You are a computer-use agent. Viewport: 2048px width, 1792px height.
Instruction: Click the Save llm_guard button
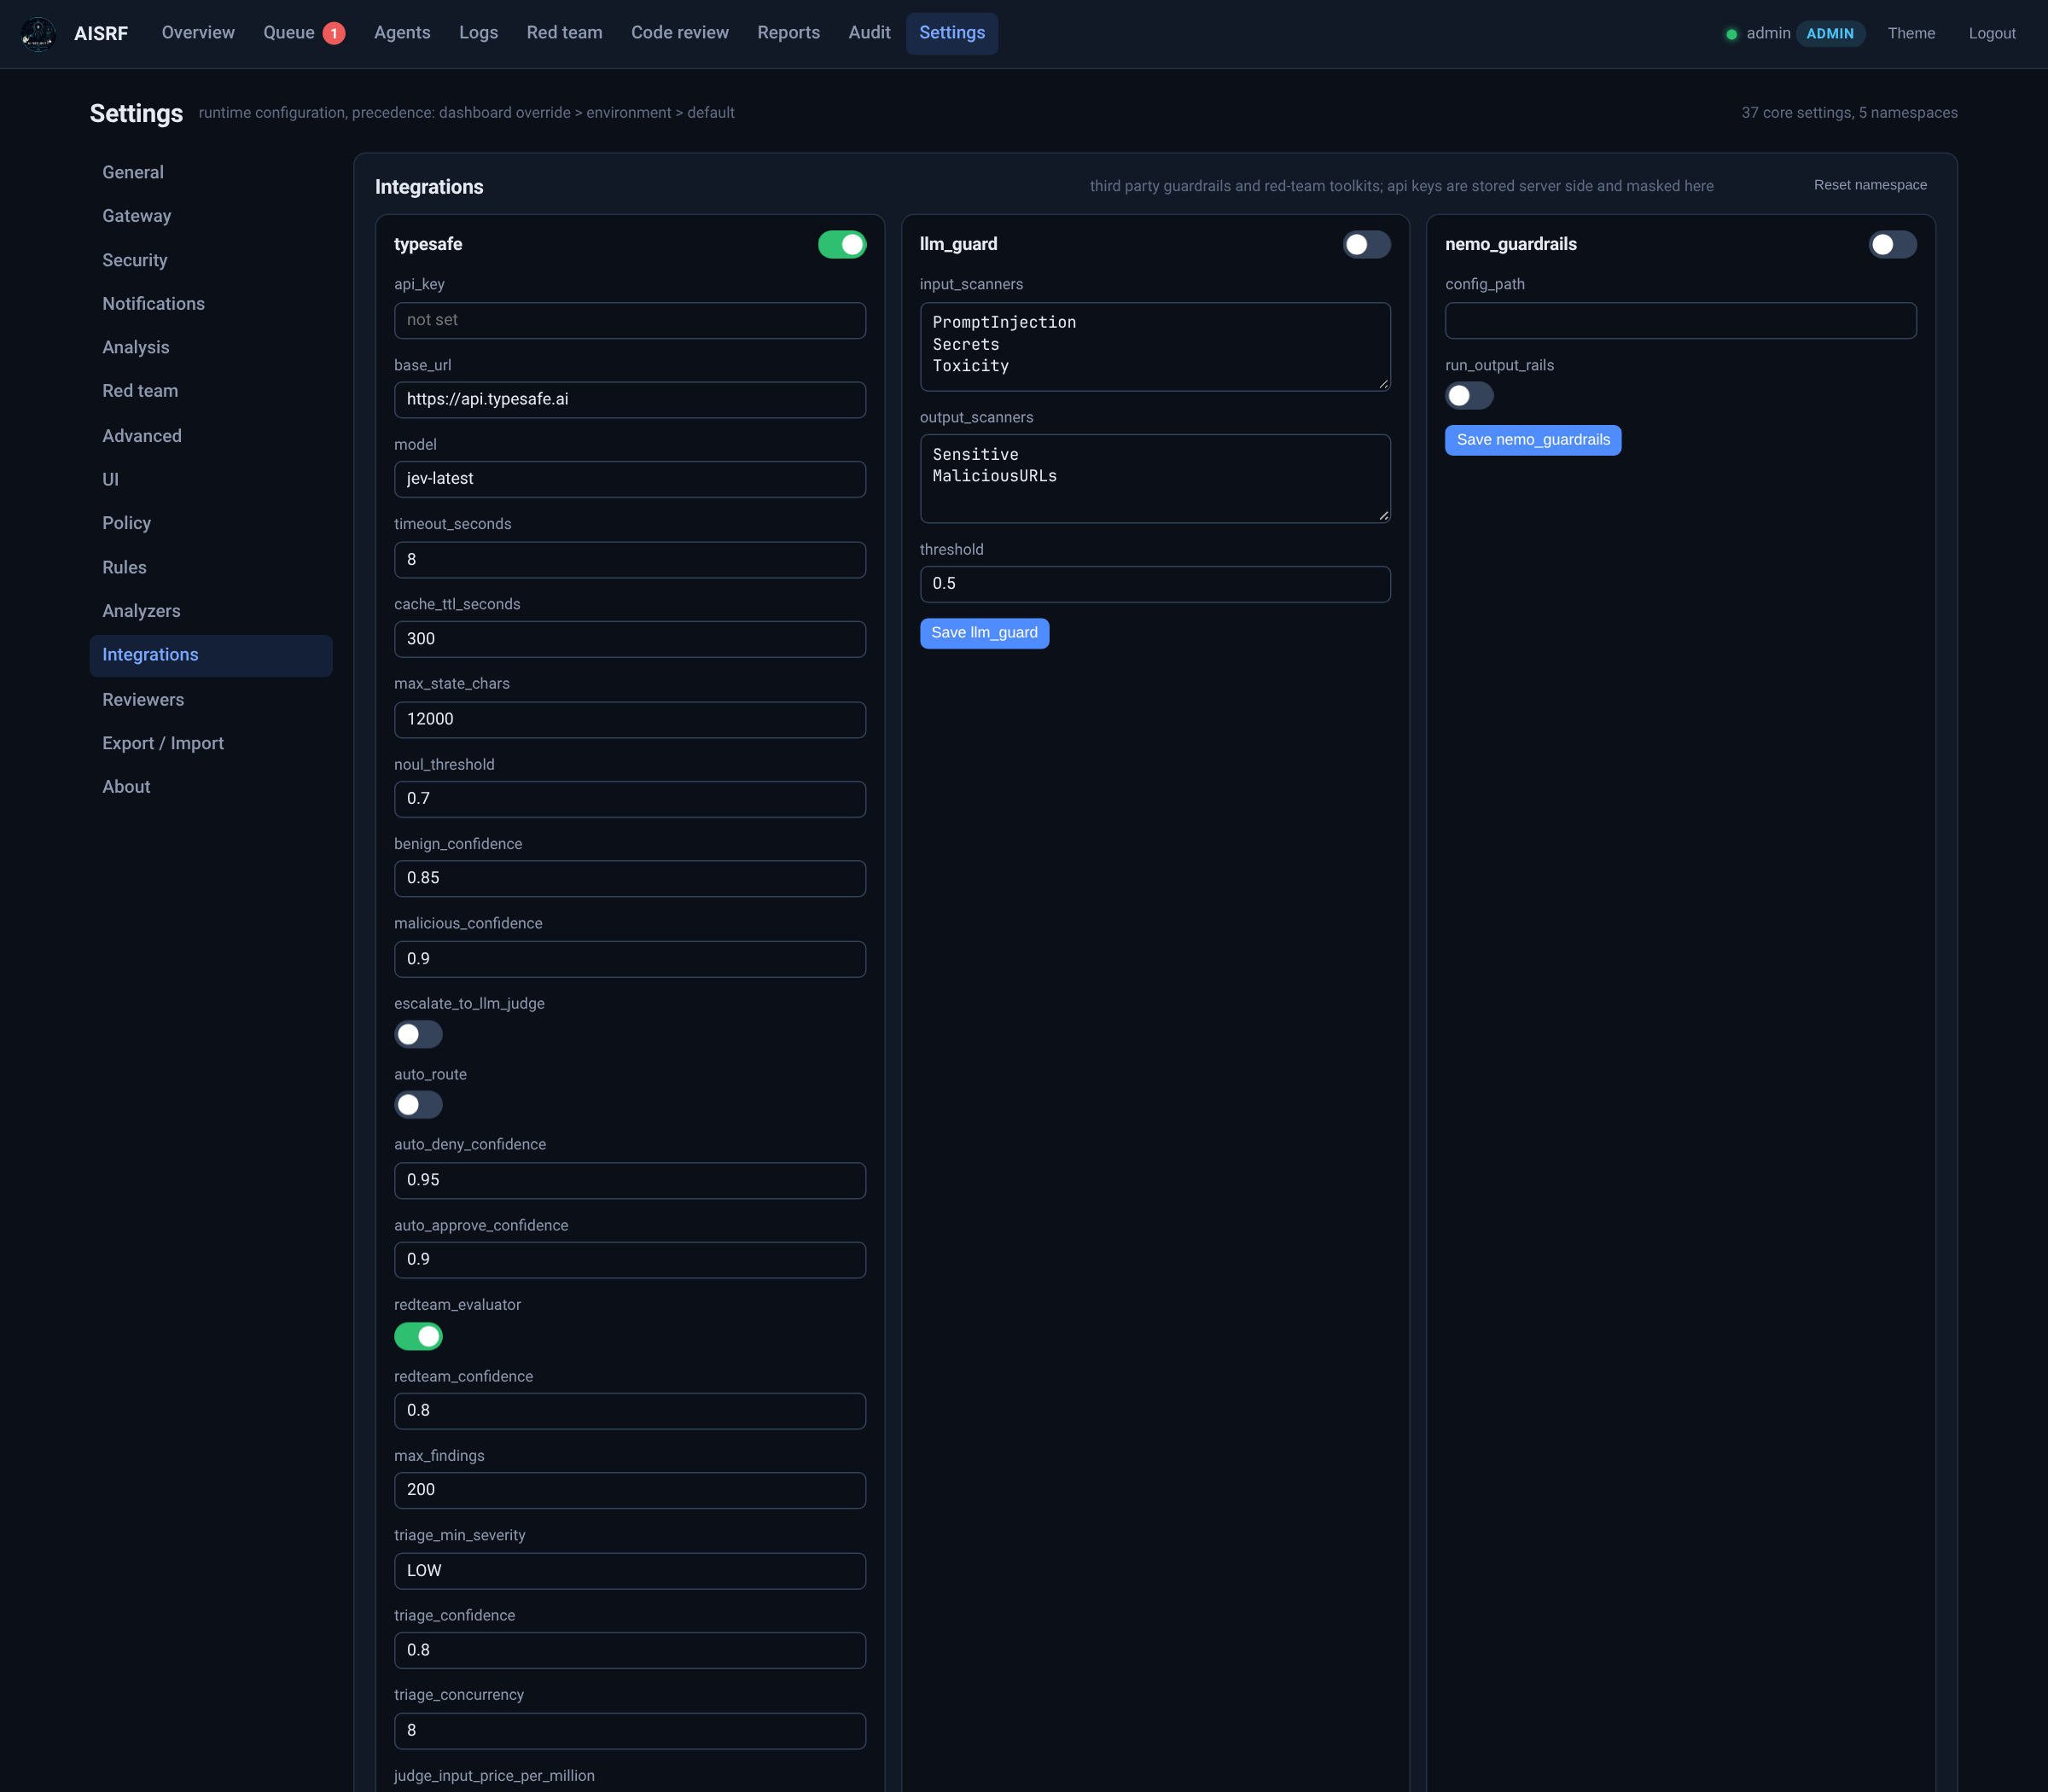[x=984, y=633]
